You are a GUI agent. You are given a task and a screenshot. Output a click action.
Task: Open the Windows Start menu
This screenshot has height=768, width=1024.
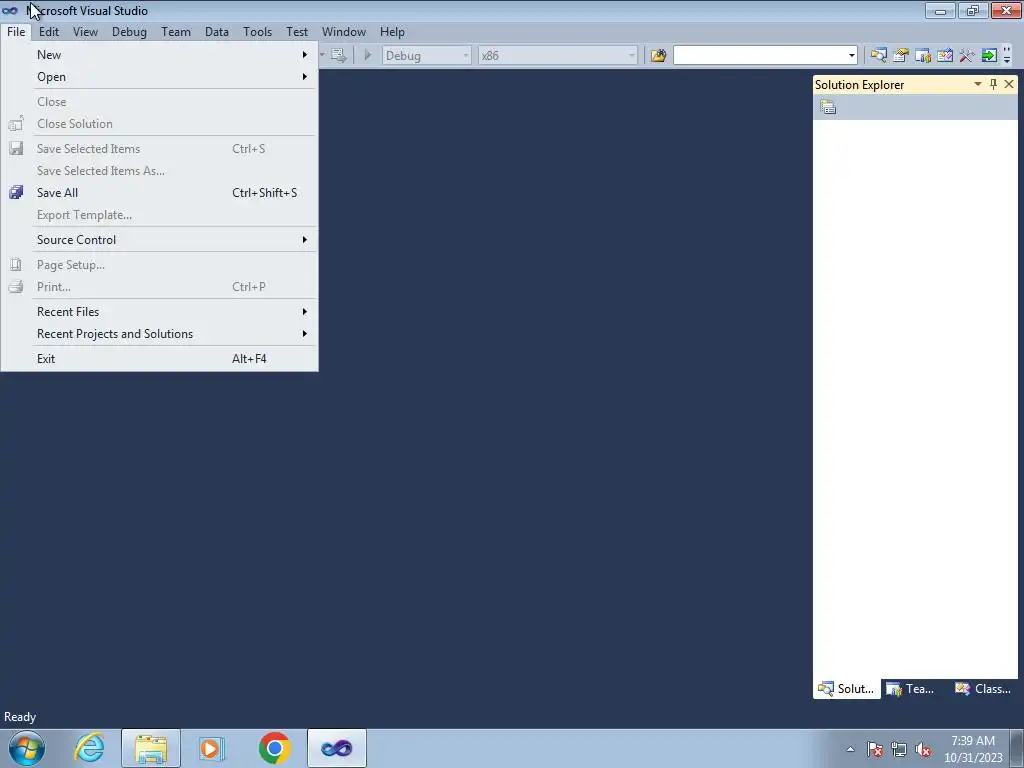27,748
